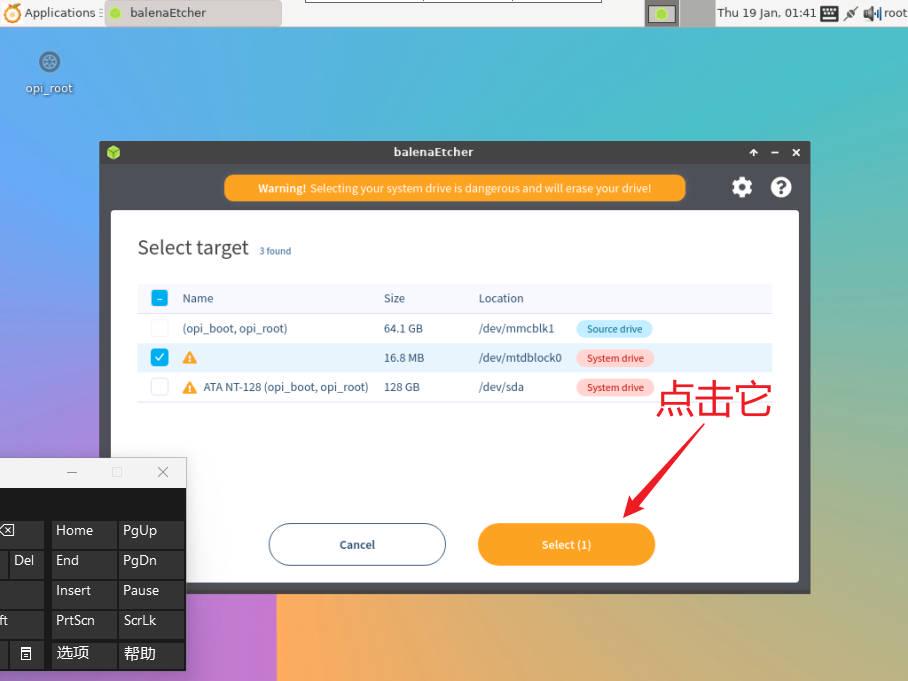Click the /dev/sda location text
The width and height of the screenshot is (908, 681).
pos(501,387)
